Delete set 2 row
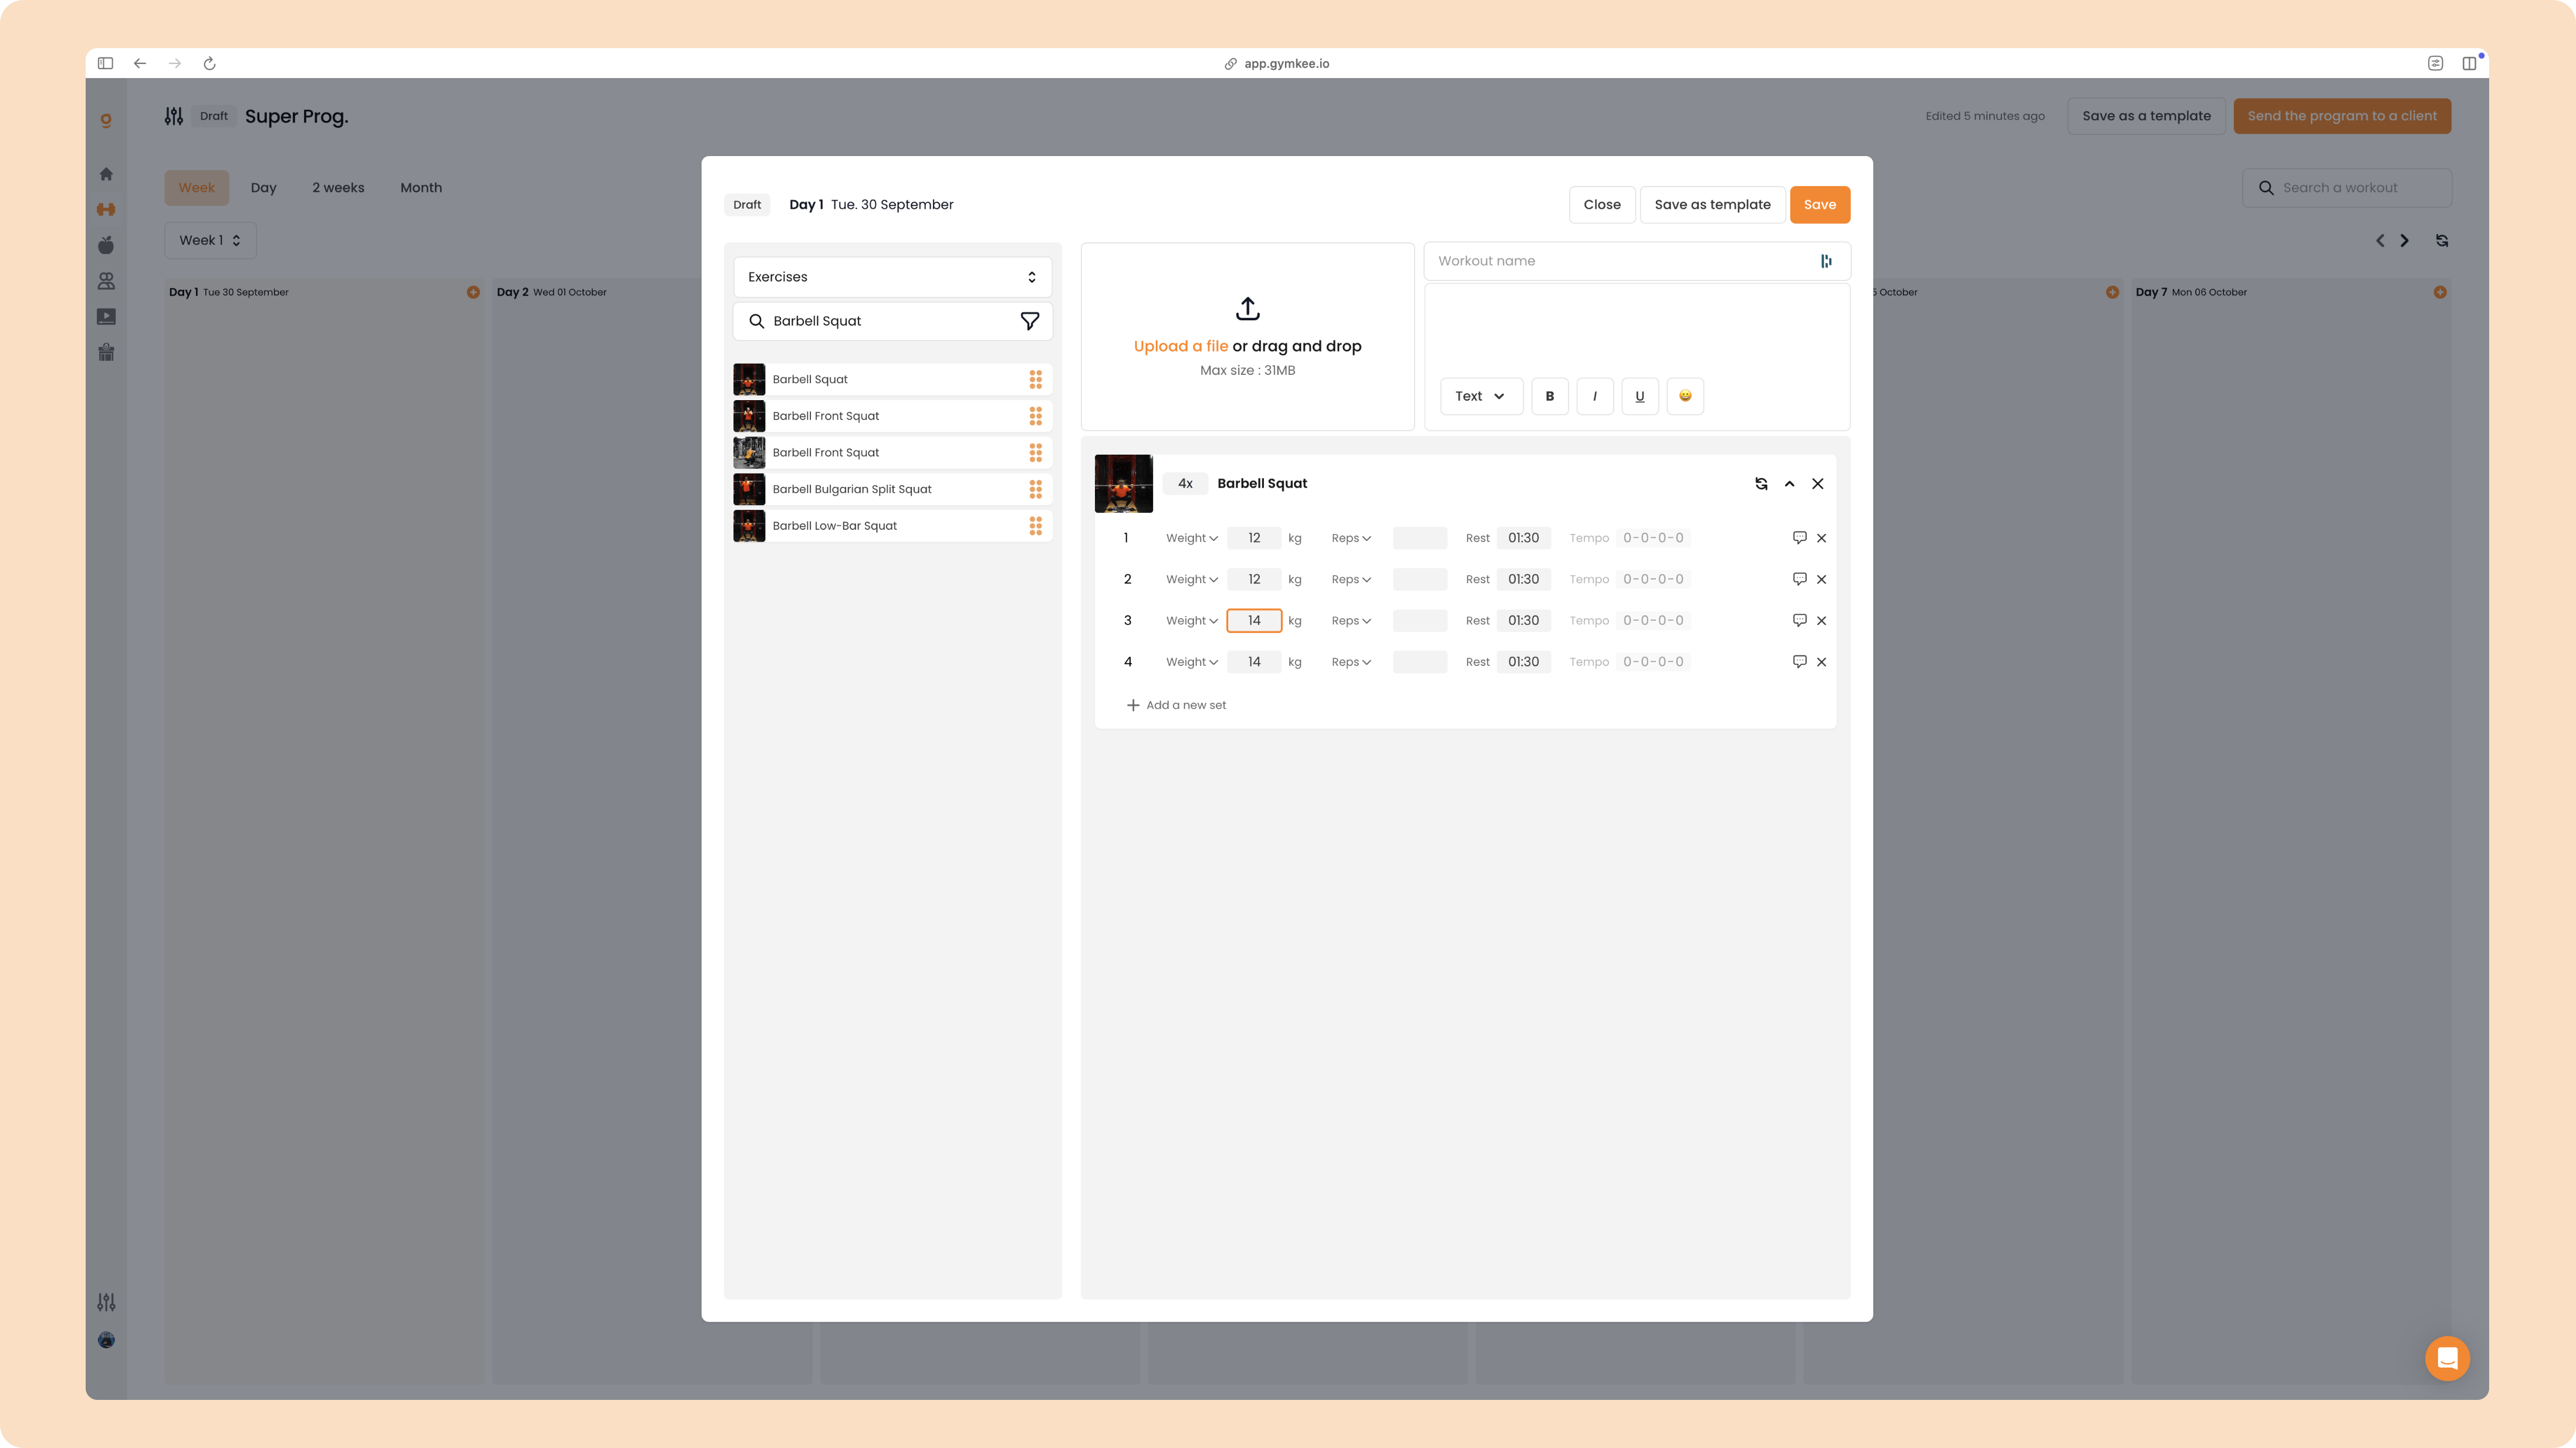This screenshot has width=2576, height=1448. [1821, 580]
